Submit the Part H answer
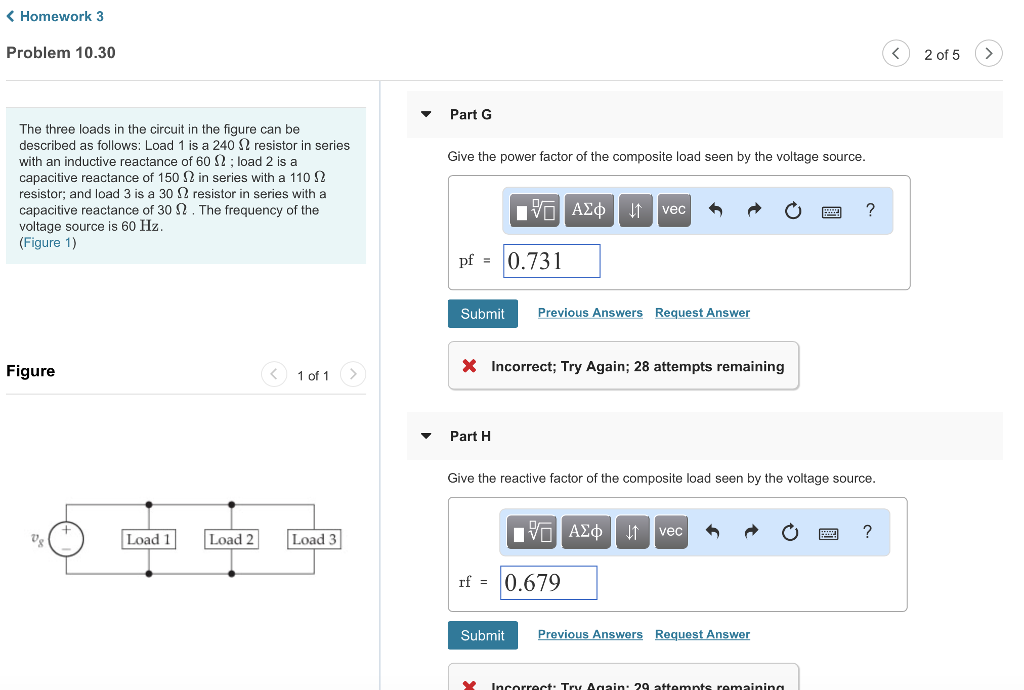The image size is (1024, 690). click(x=483, y=635)
